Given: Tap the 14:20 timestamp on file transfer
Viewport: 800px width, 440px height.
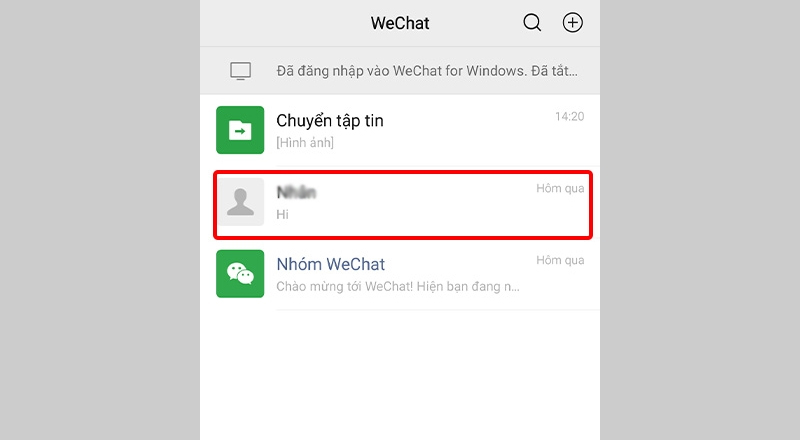Looking at the screenshot, I should (x=569, y=116).
